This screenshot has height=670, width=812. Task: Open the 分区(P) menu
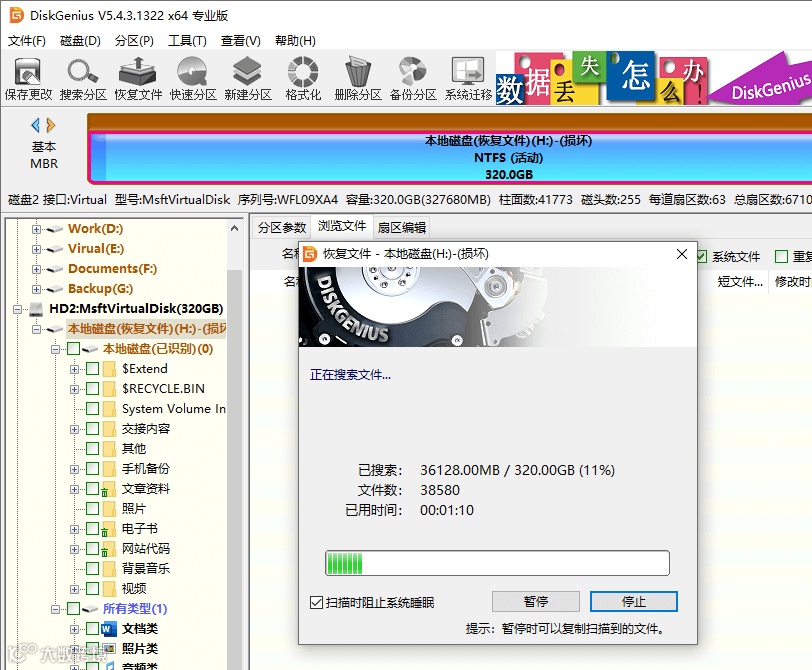[x=134, y=40]
